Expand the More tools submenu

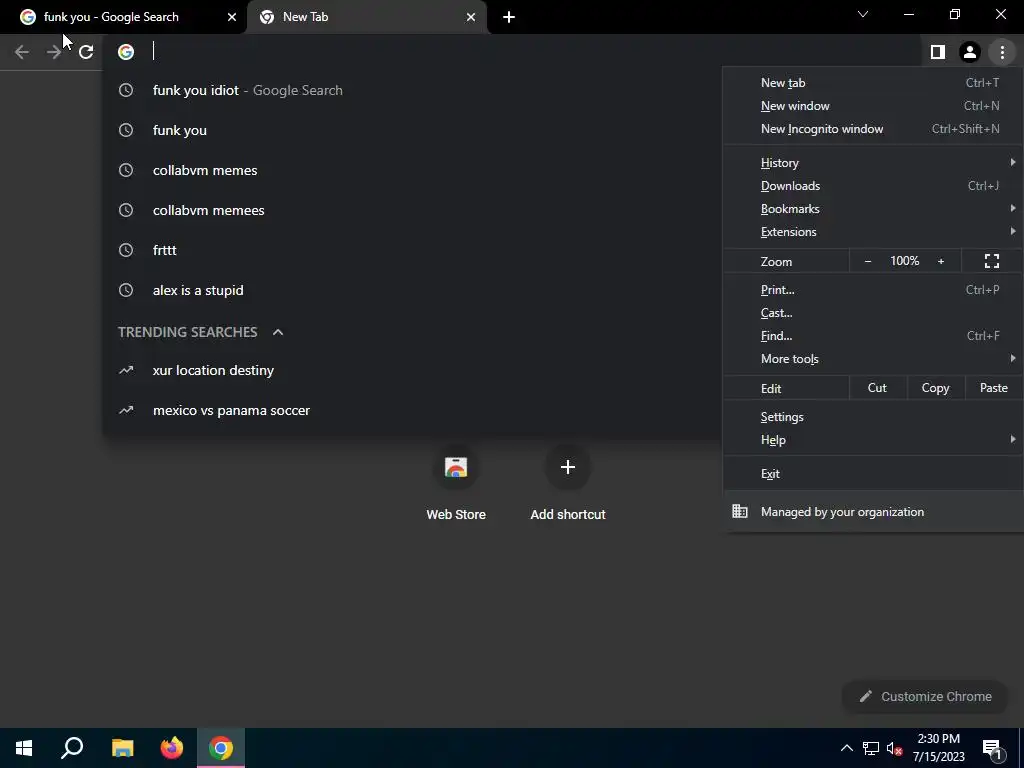(x=873, y=359)
